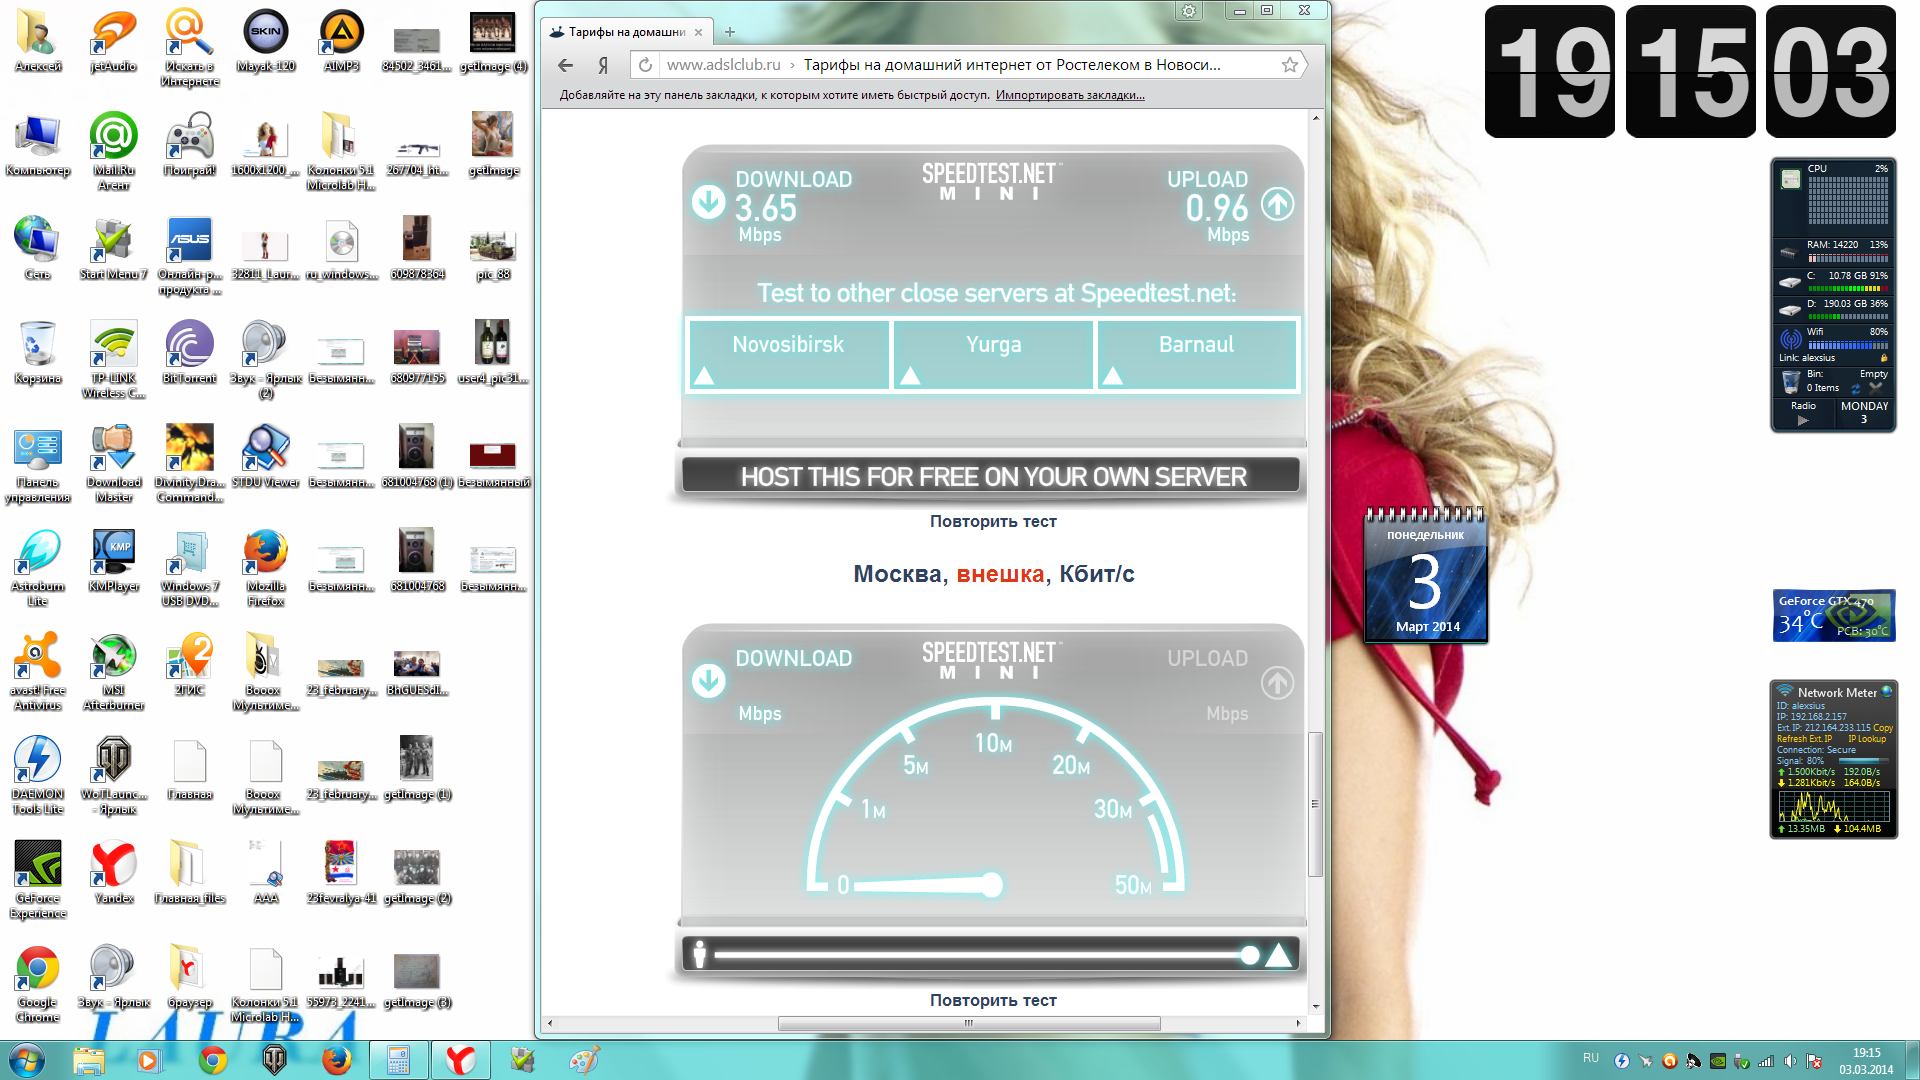Viewport: 1920px width, 1080px height.
Task: Click the lower 'Повторить тест' link
Action: pos(993,1000)
